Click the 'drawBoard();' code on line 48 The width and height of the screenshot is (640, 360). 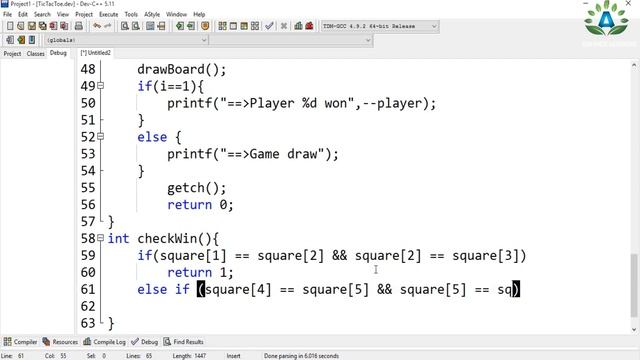(181, 69)
